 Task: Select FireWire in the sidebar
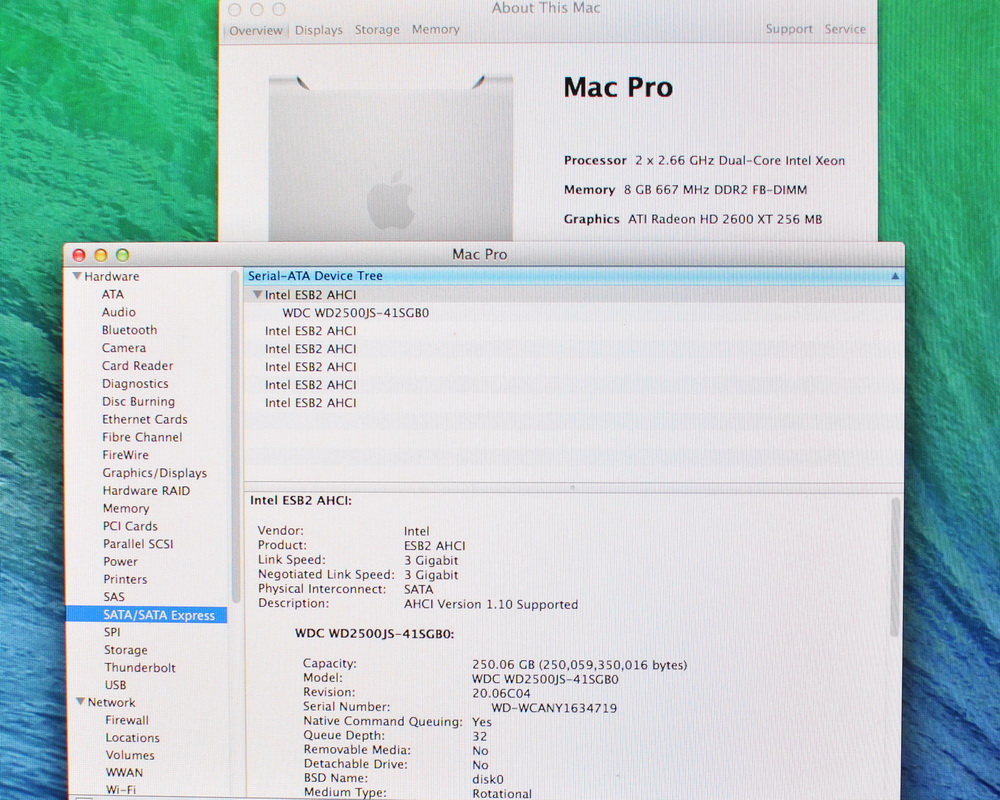(x=126, y=455)
